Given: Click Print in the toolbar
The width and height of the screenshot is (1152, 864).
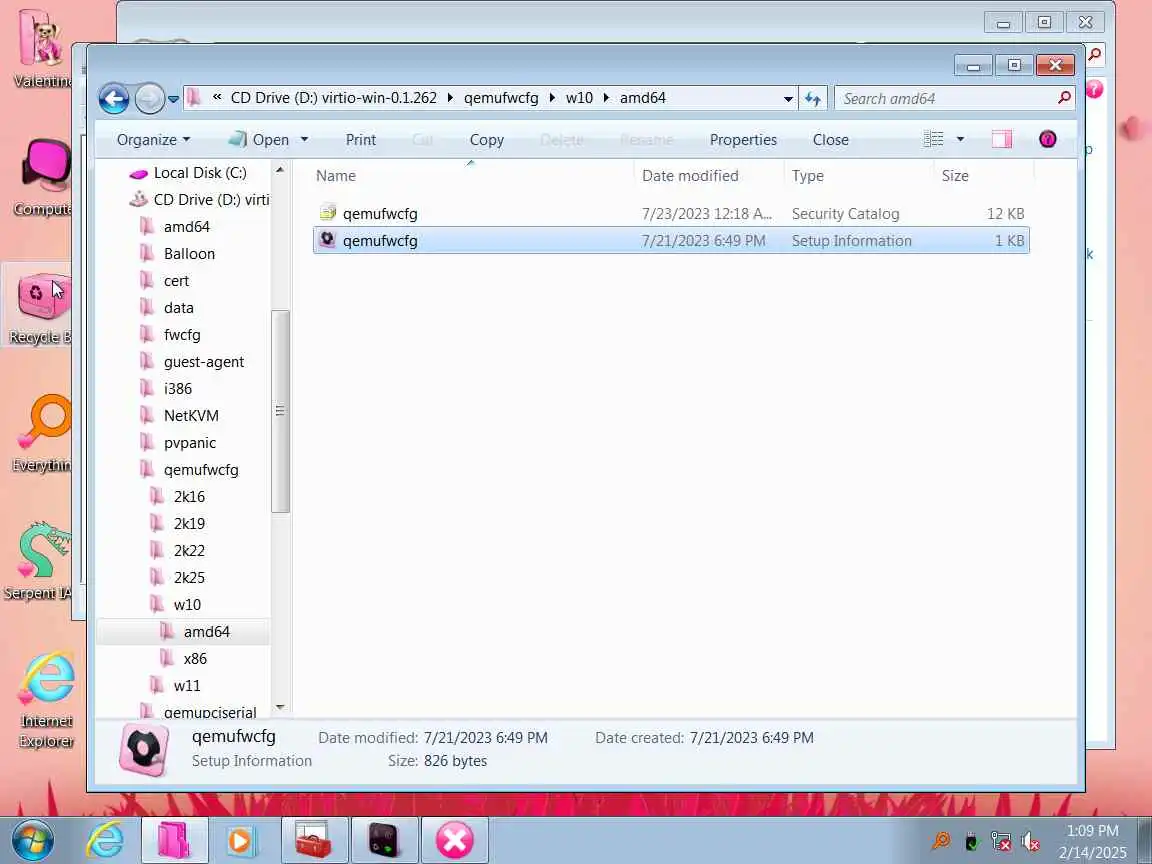Looking at the screenshot, I should point(361,140).
